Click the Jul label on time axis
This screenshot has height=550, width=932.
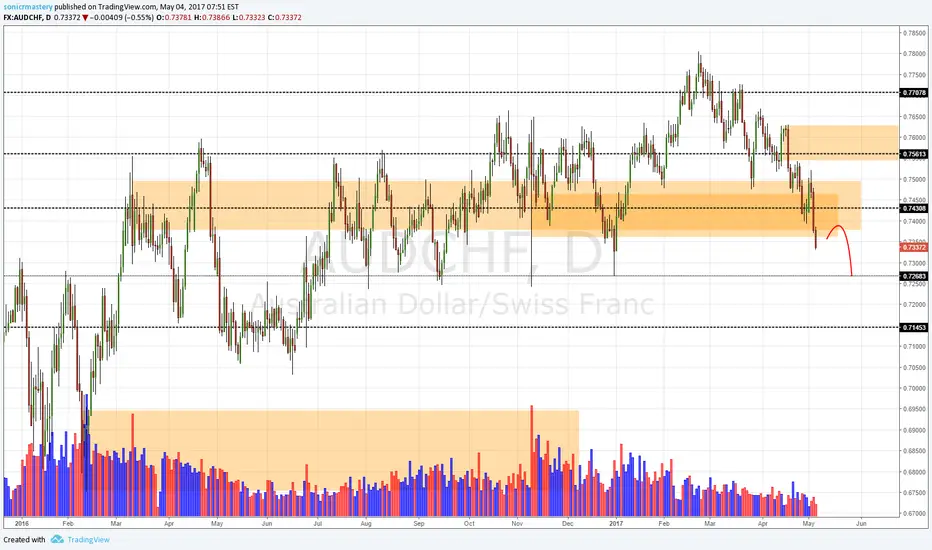click(318, 524)
